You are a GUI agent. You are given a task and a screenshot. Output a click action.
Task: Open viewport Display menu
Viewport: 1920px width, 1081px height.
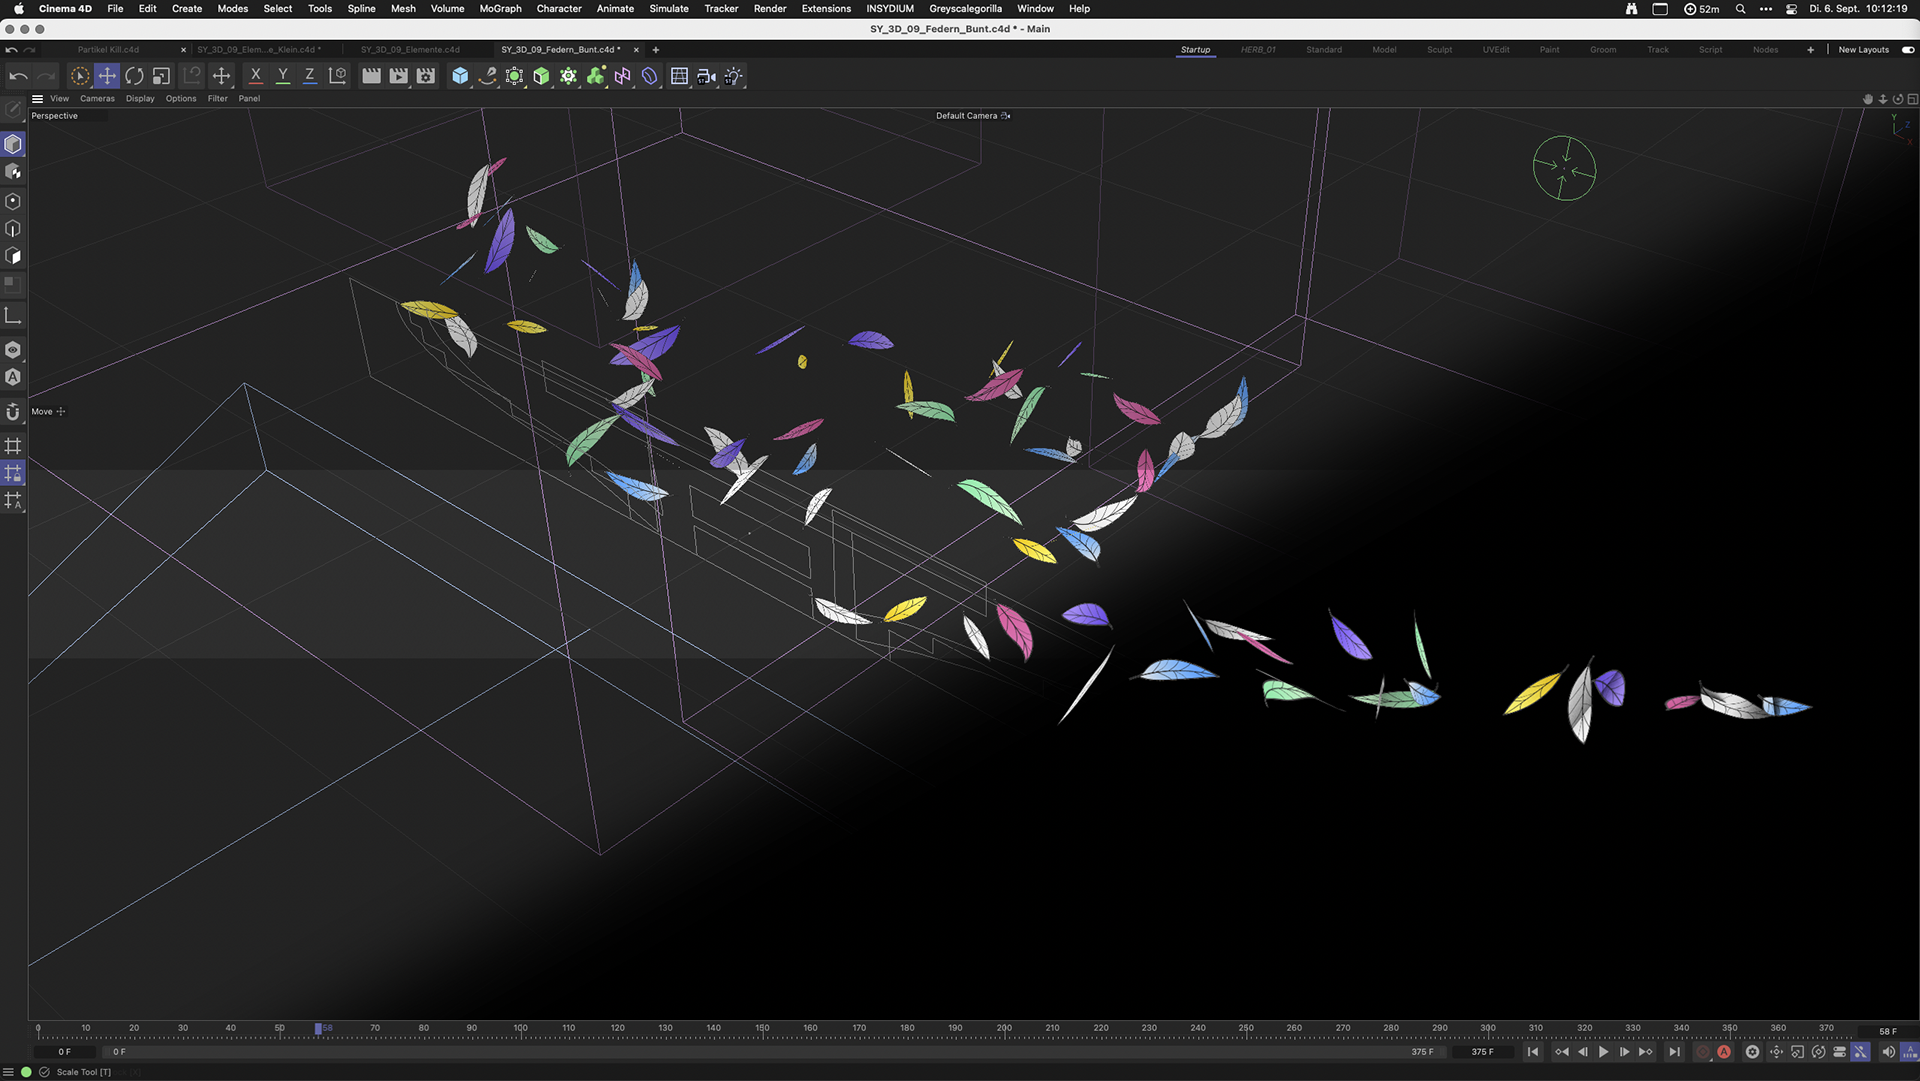click(140, 99)
